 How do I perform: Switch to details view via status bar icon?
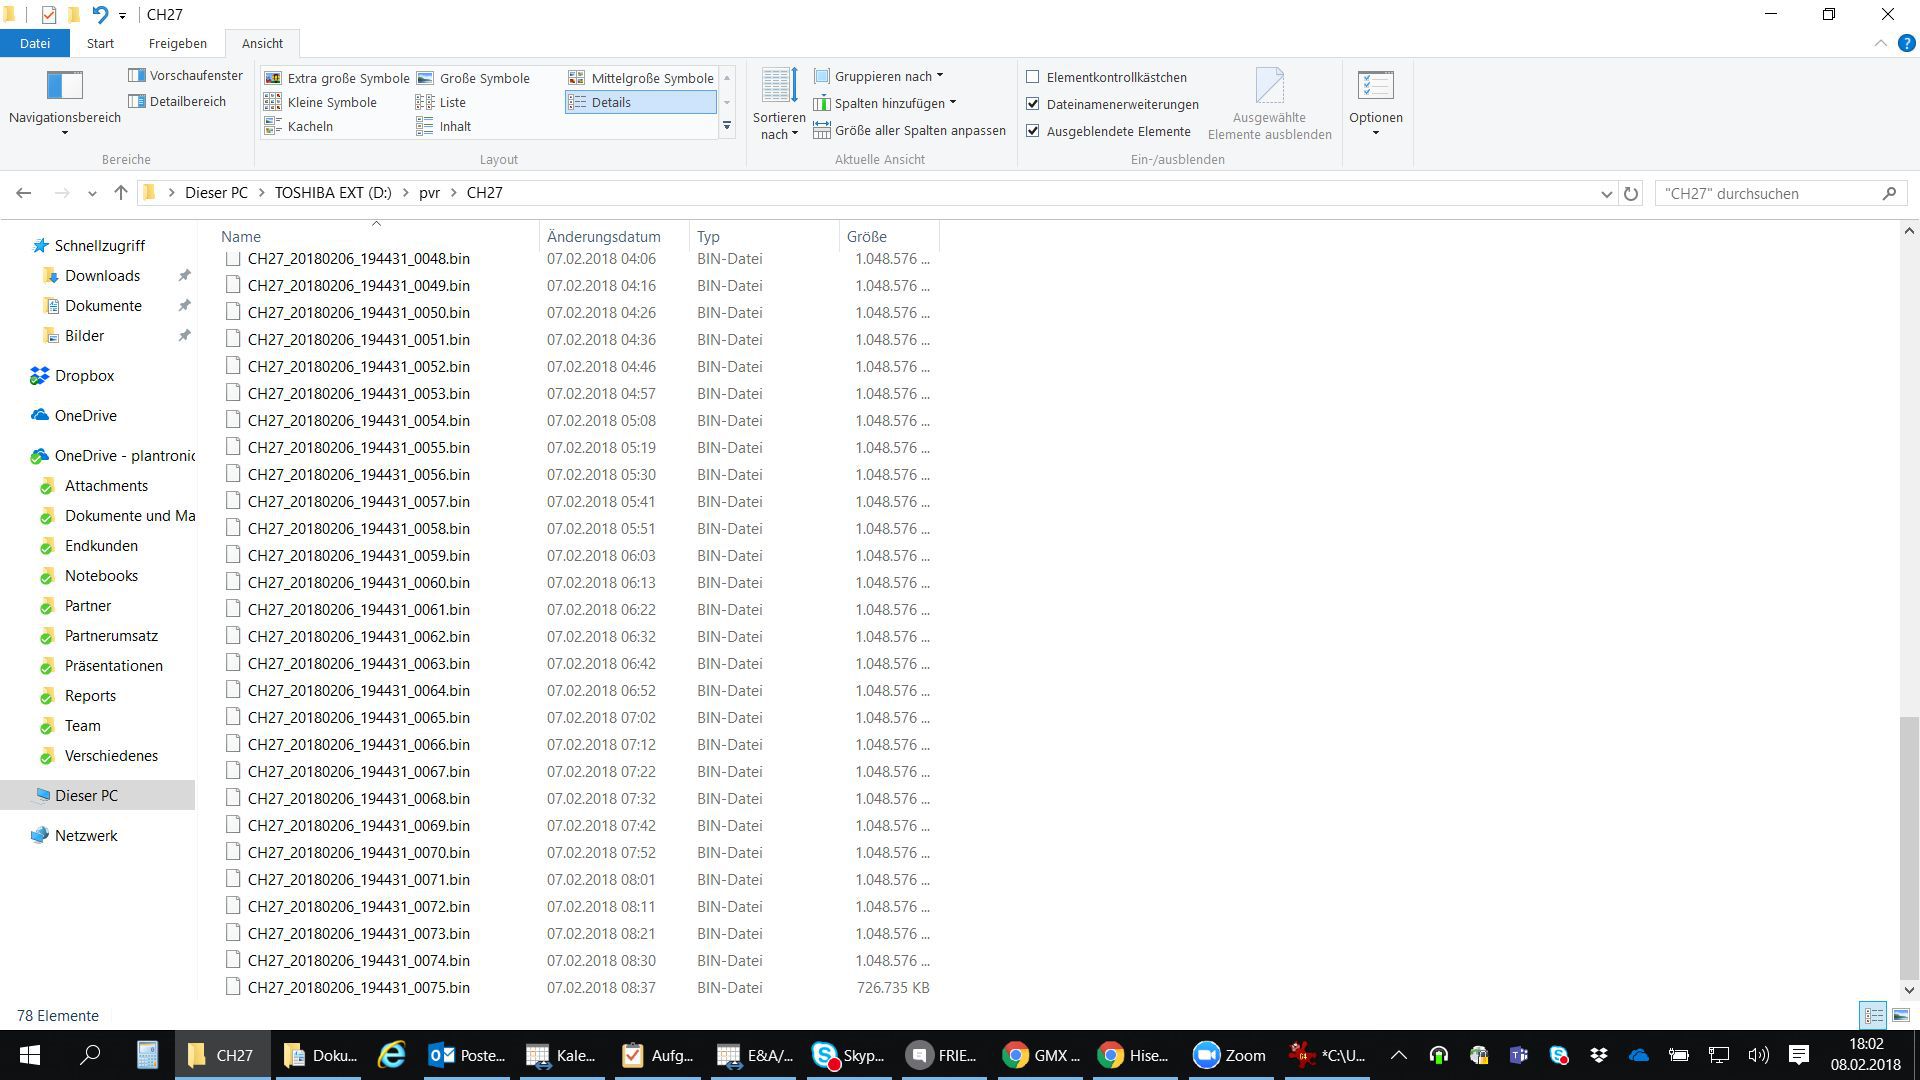(x=1873, y=1016)
